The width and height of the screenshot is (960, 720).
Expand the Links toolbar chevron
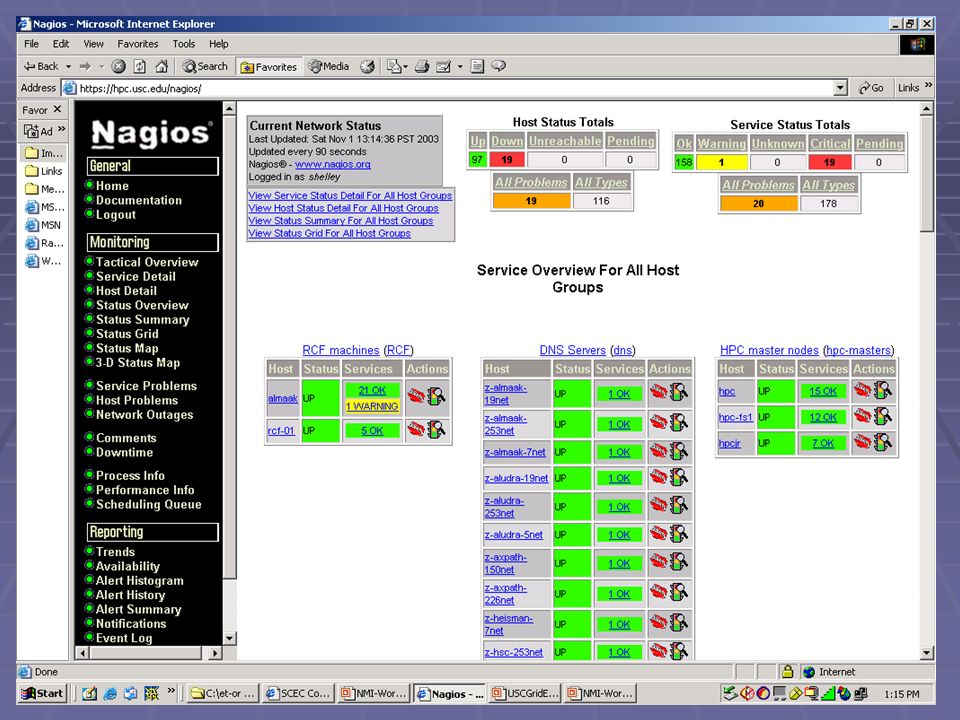929,86
